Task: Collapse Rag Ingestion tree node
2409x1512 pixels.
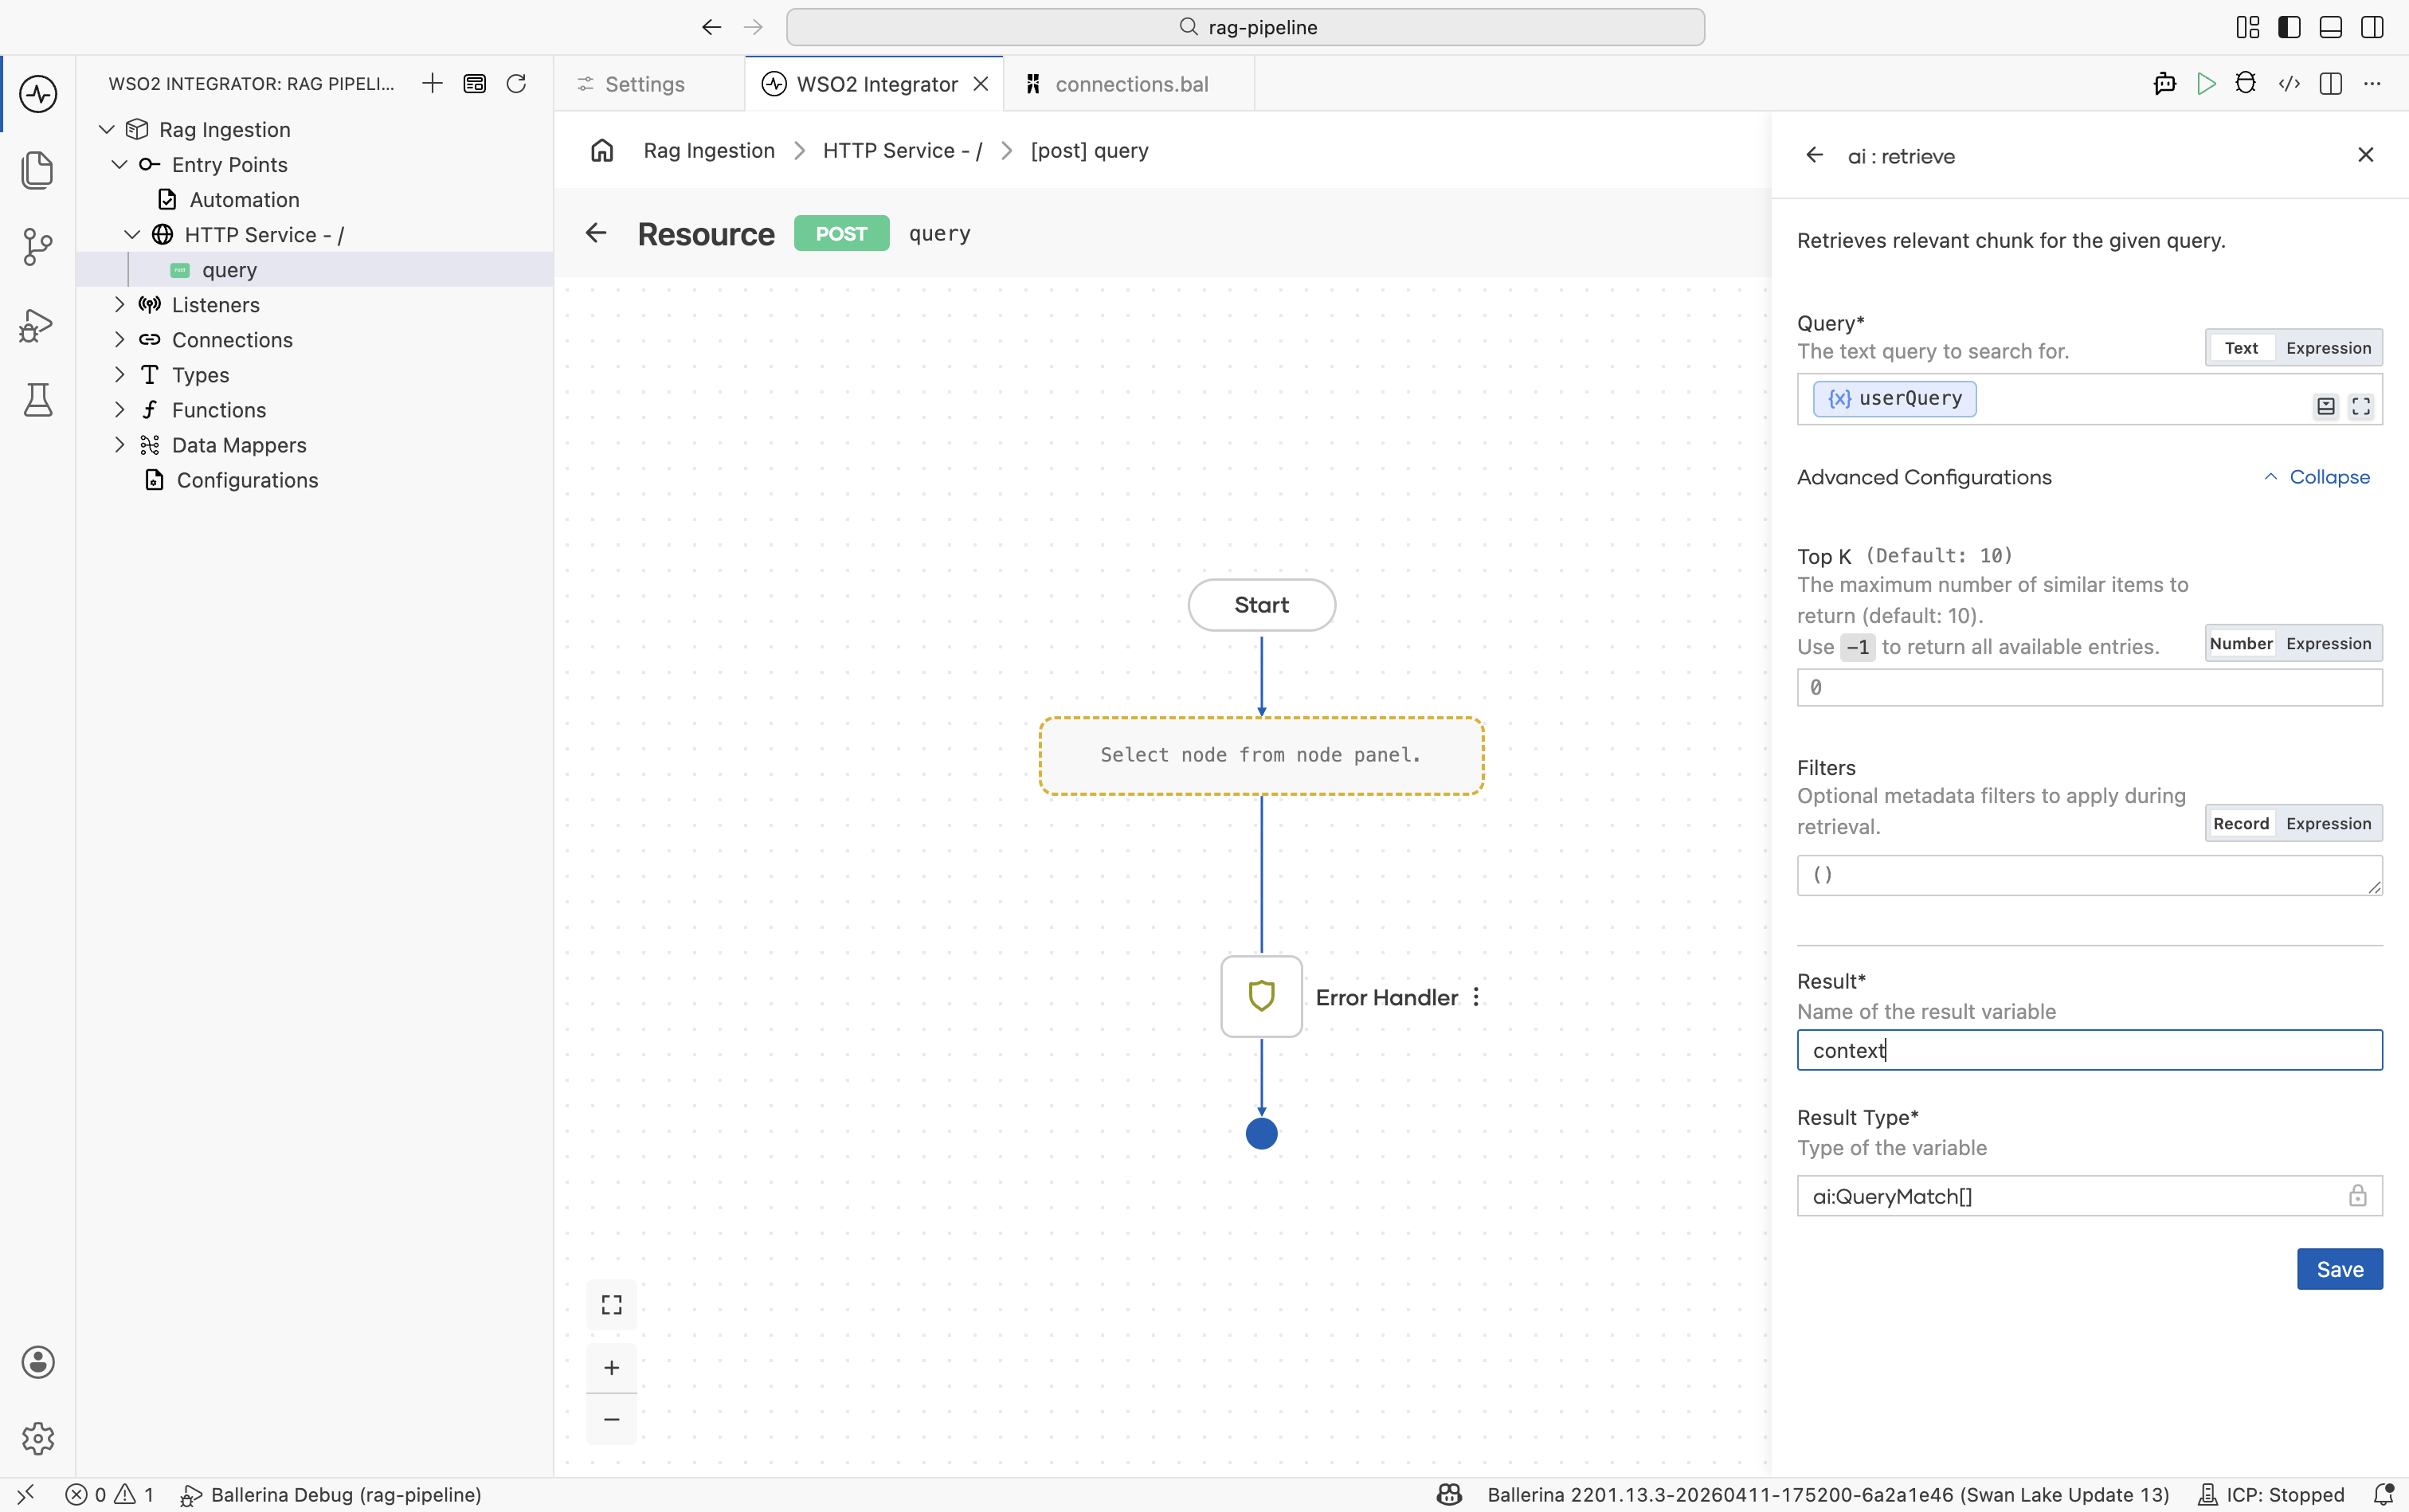Action: [107, 130]
